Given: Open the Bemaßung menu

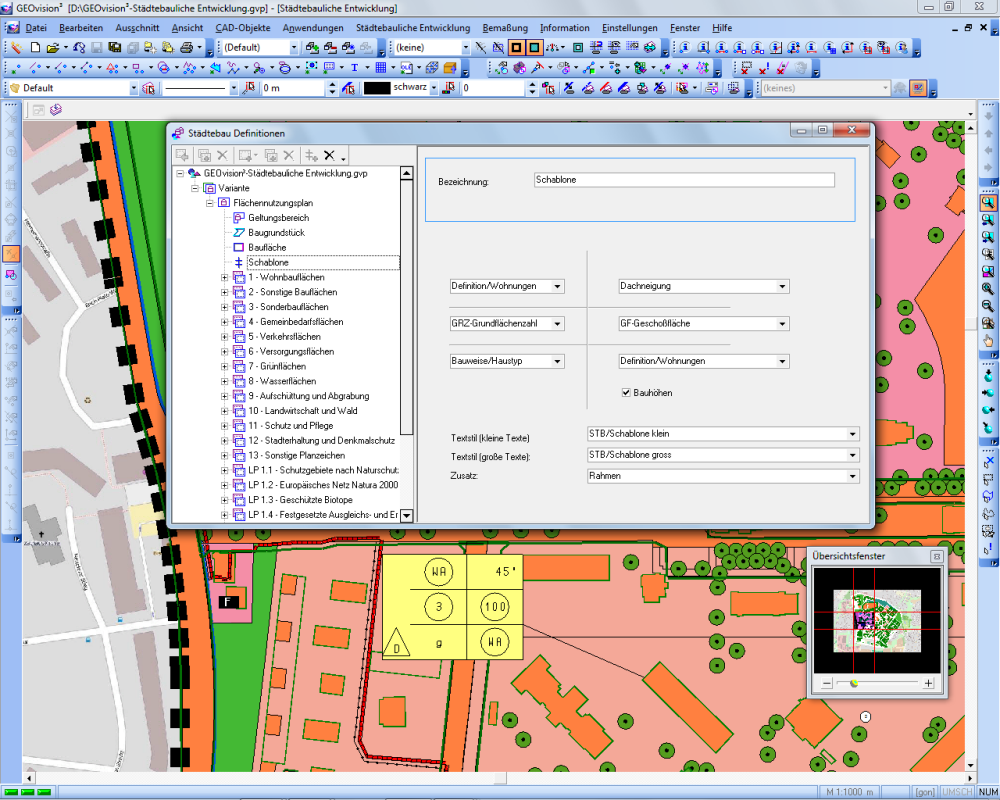Looking at the screenshot, I should 505,28.
